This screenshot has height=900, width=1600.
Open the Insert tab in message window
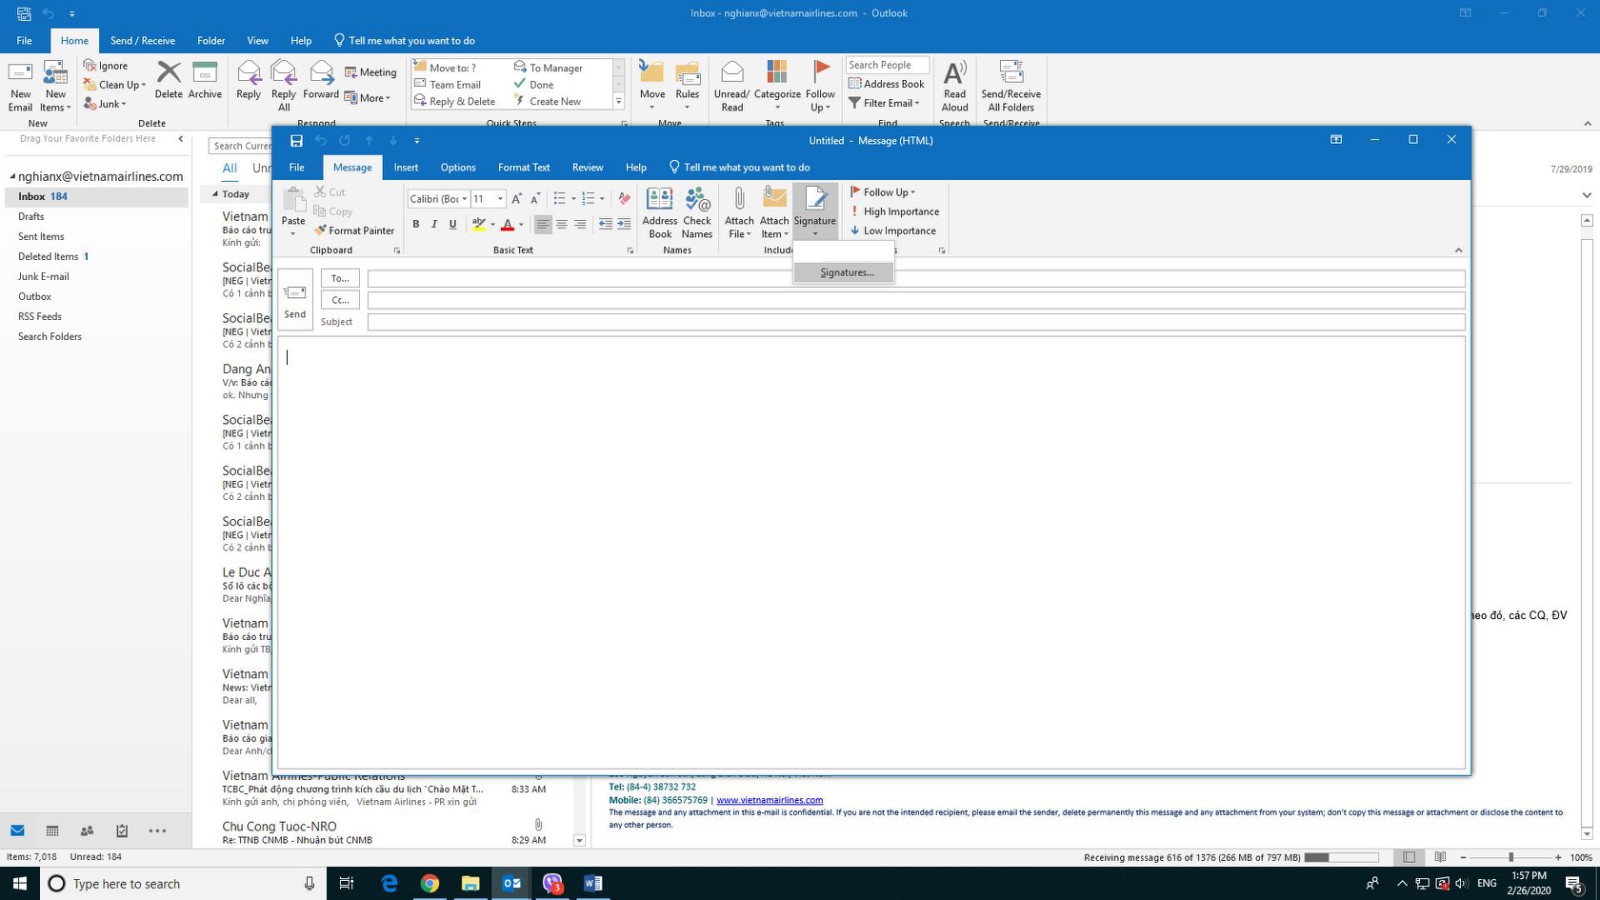pyautogui.click(x=406, y=168)
